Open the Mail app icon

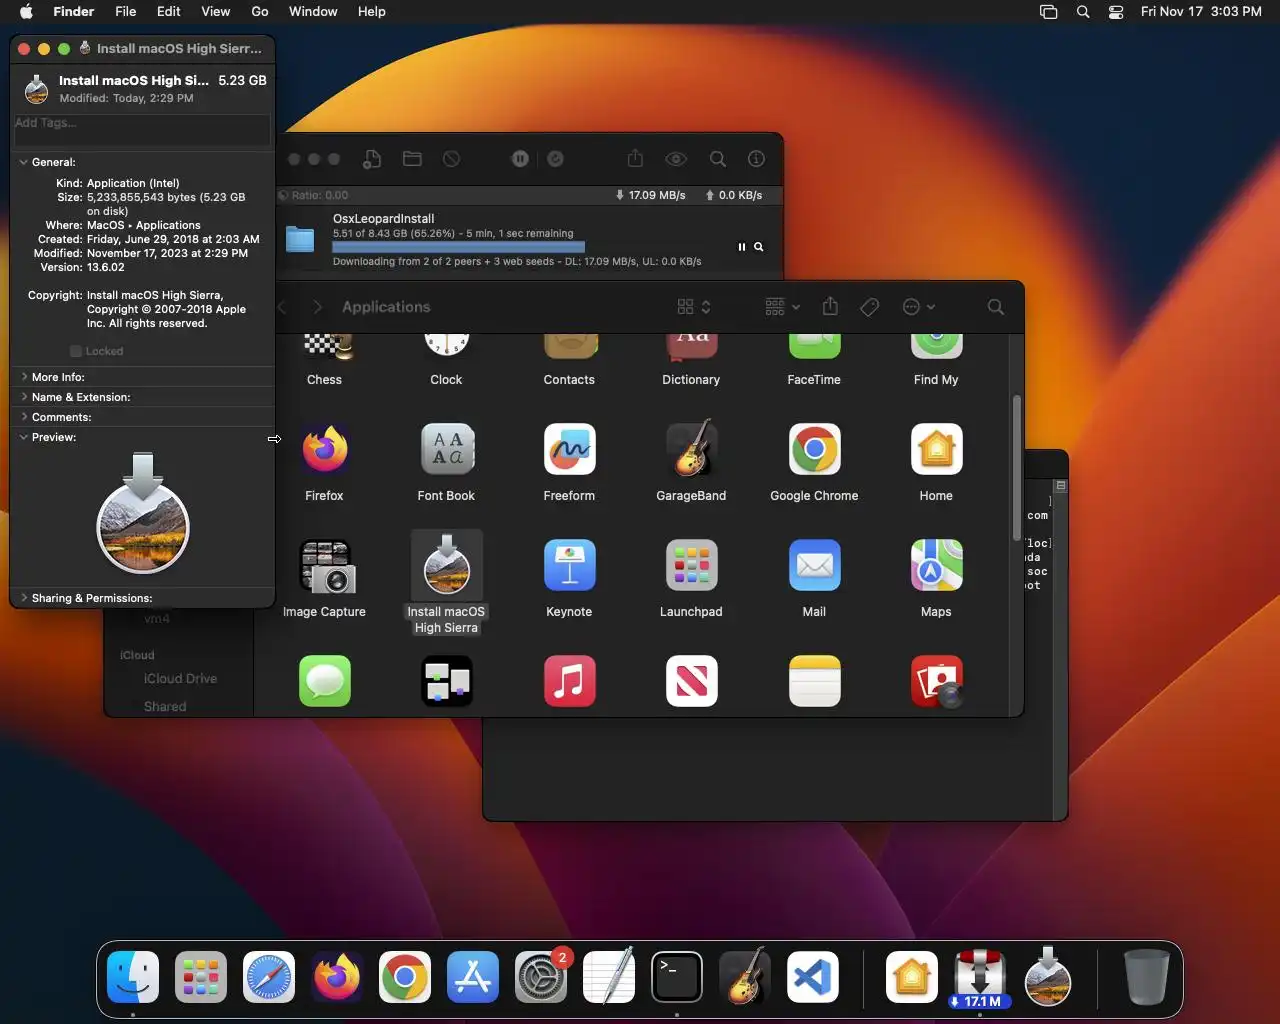[x=815, y=566]
